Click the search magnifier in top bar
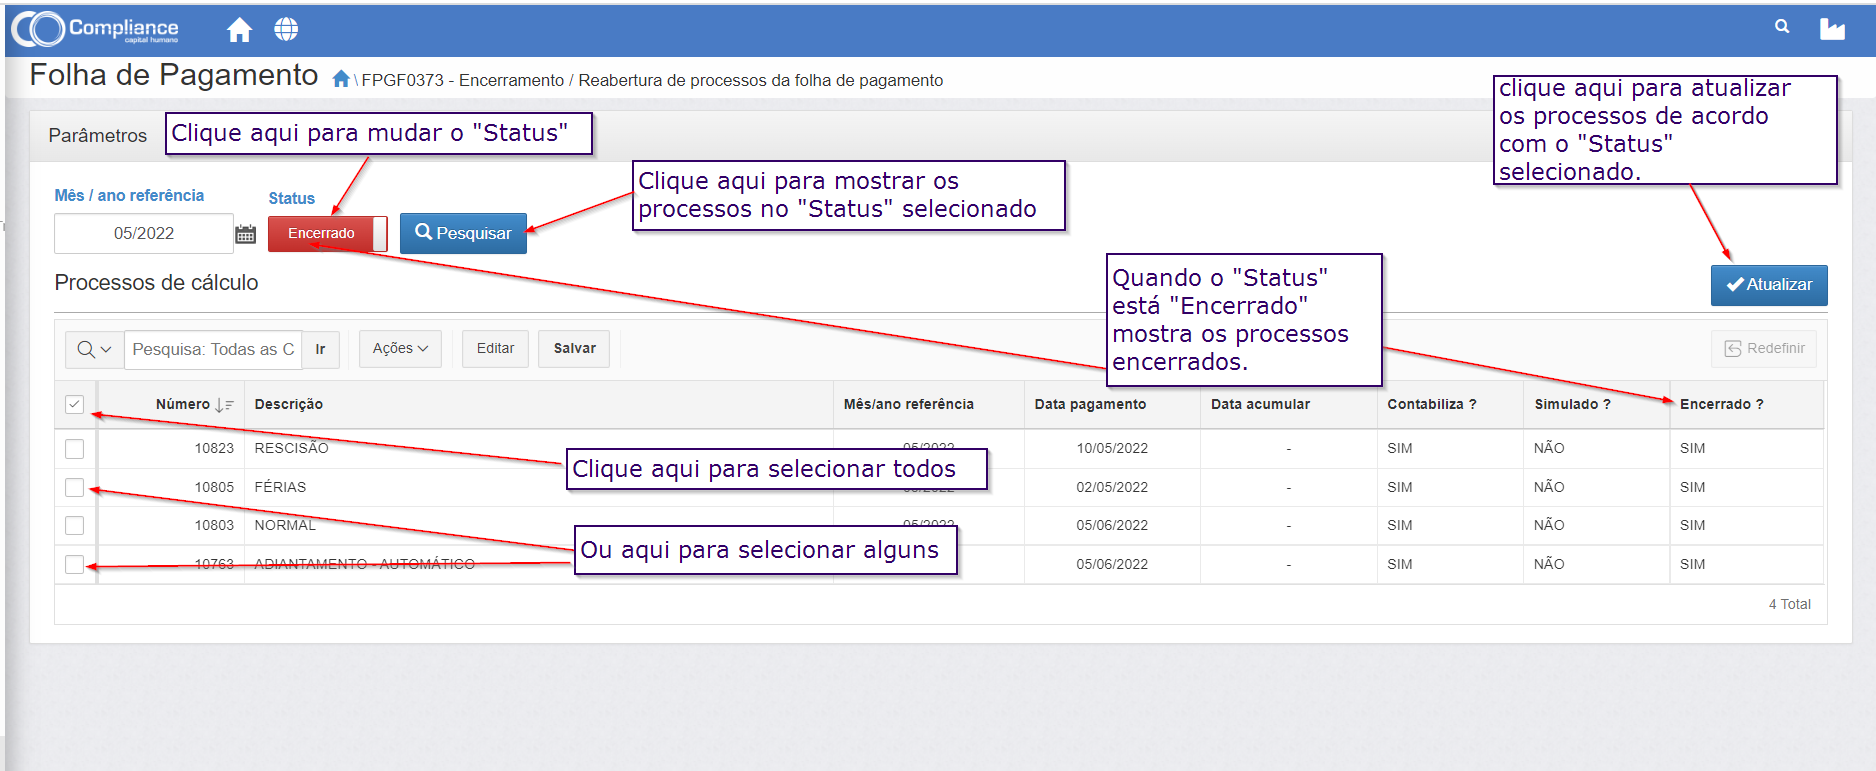This screenshot has width=1876, height=771. pyautogui.click(x=1782, y=27)
